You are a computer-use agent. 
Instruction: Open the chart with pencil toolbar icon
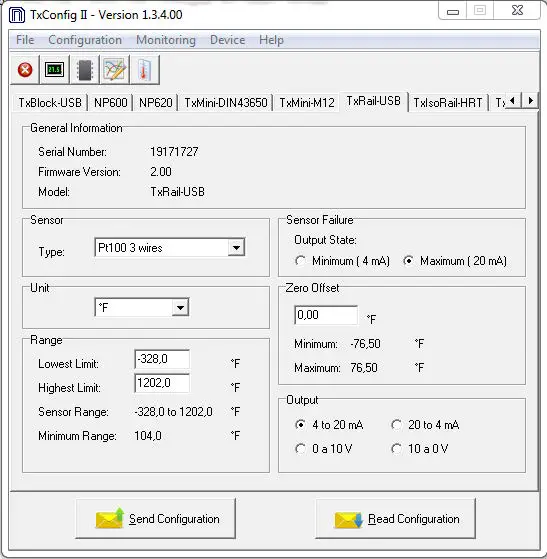click(x=114, y=70)
